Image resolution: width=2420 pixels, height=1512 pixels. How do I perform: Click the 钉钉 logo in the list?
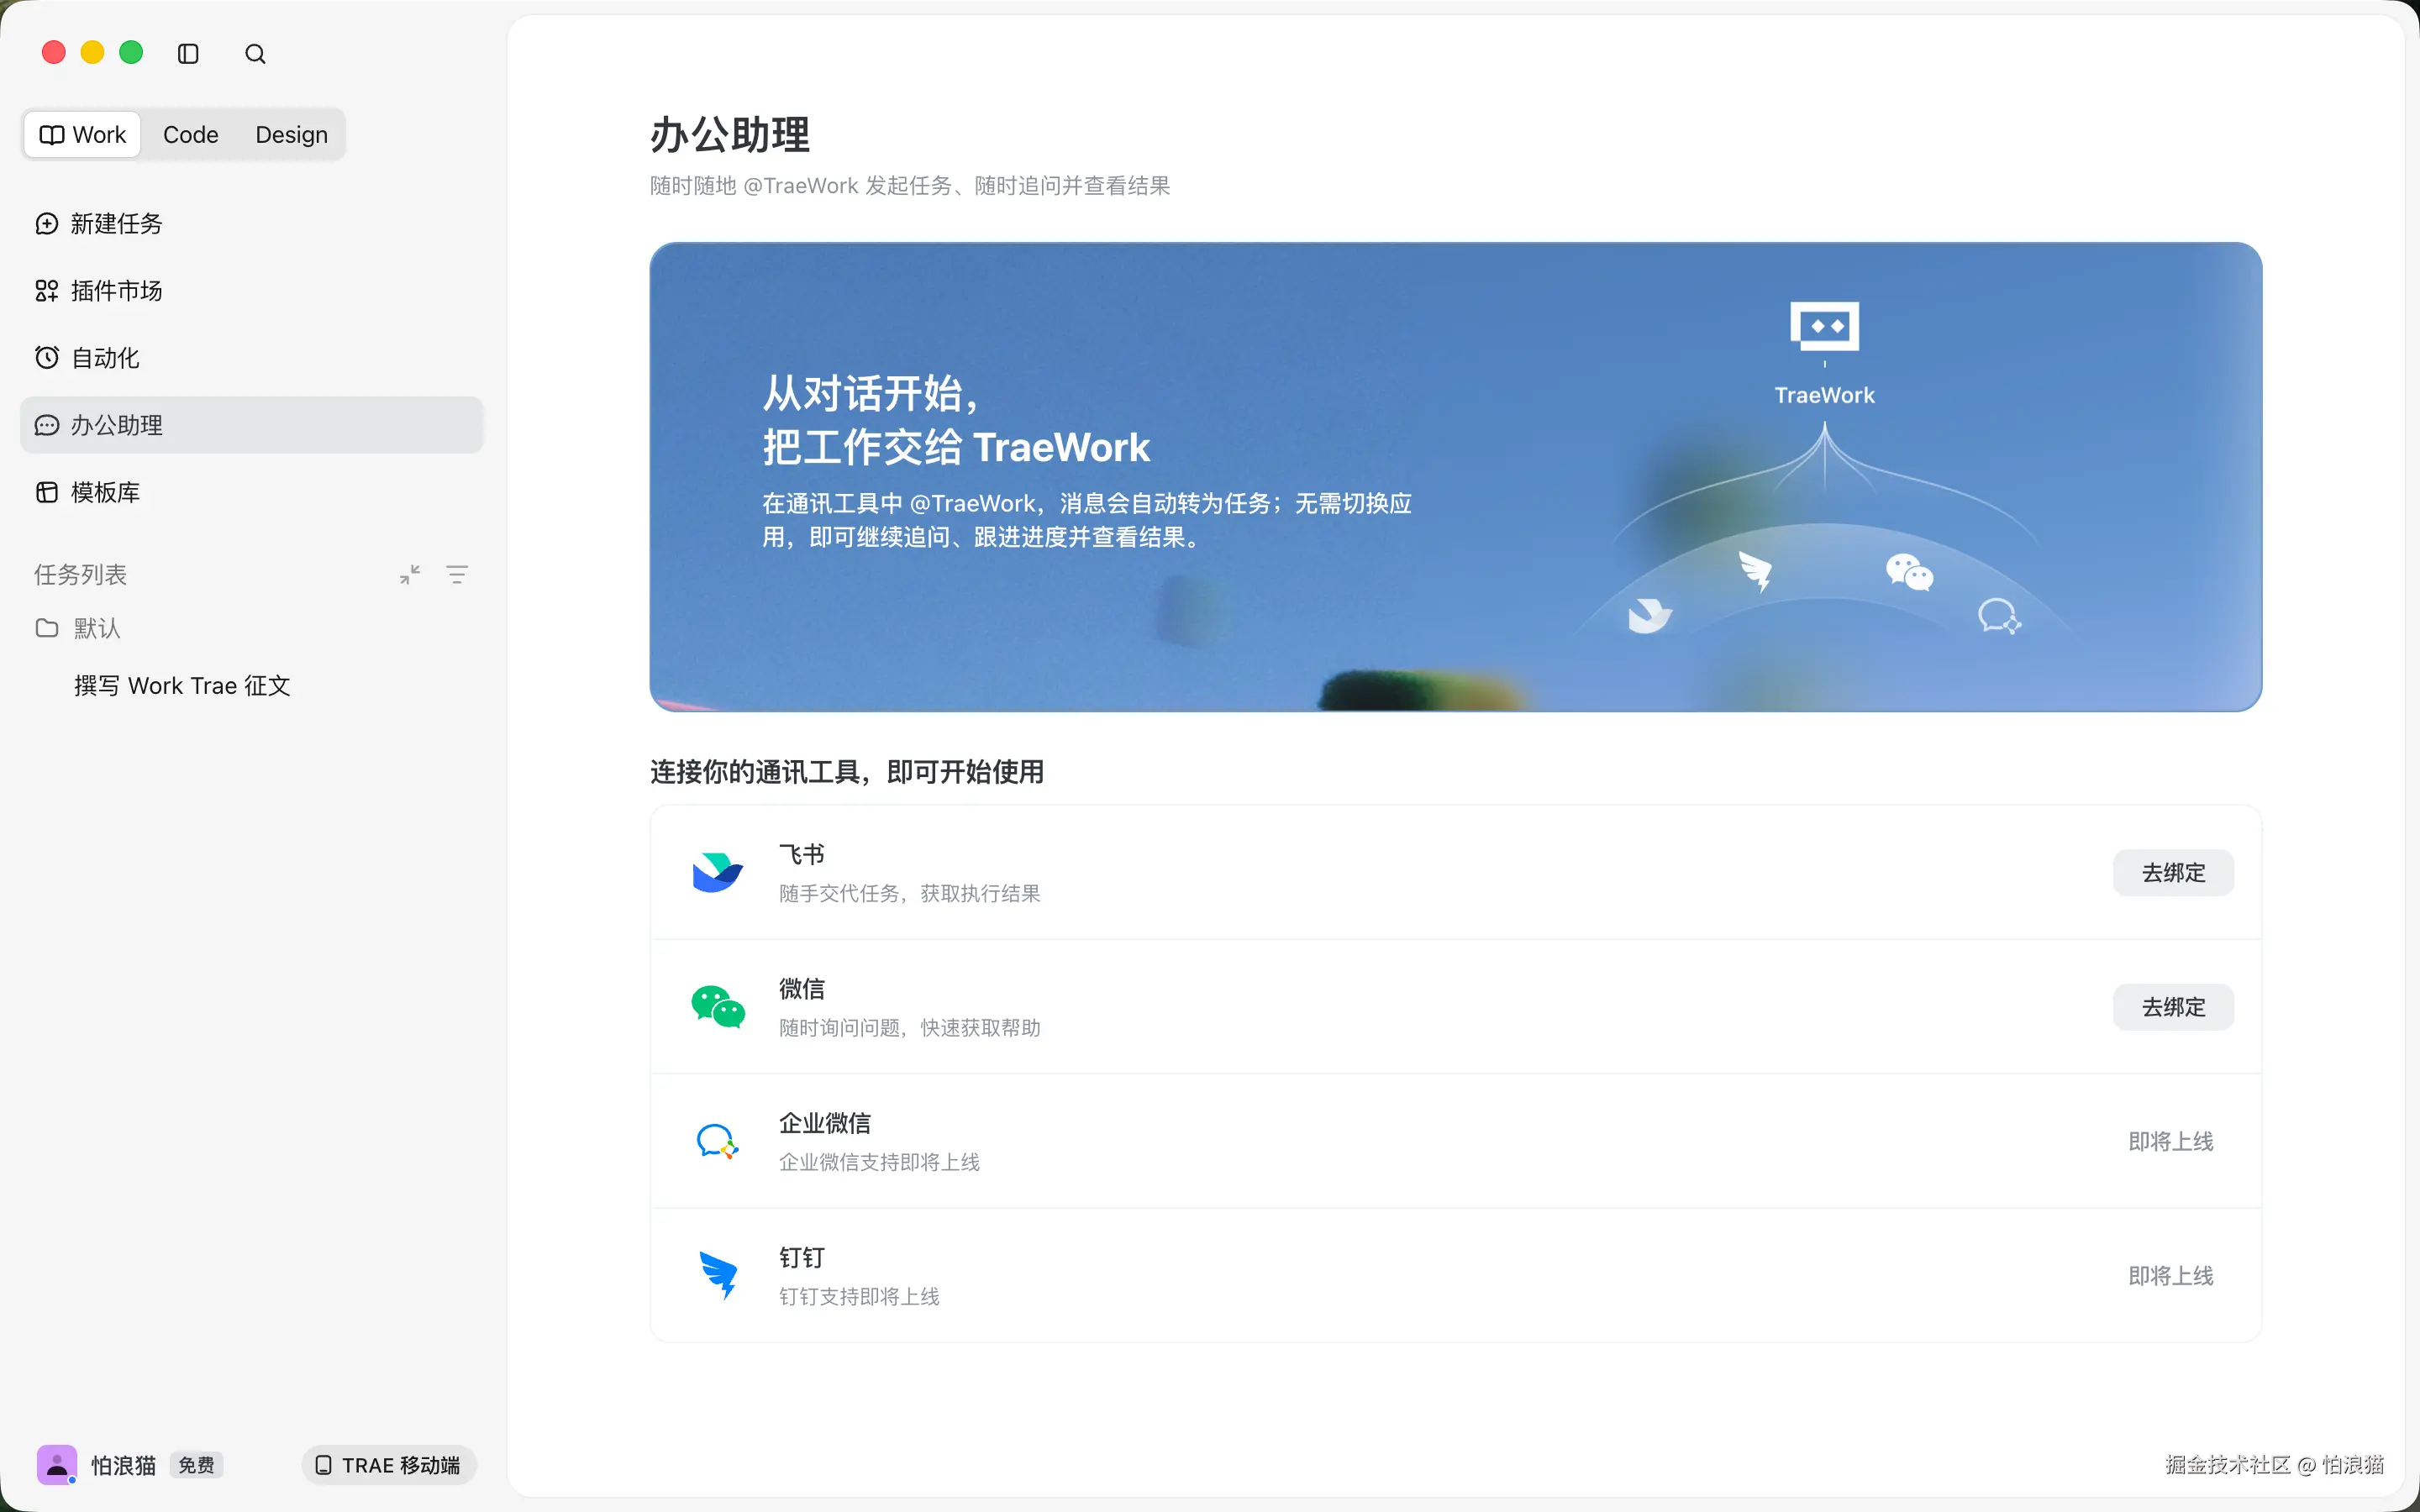coord(719,1276)
